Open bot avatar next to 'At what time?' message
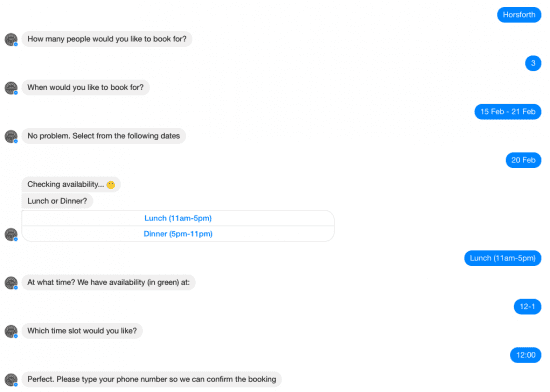 click(11, 283)
